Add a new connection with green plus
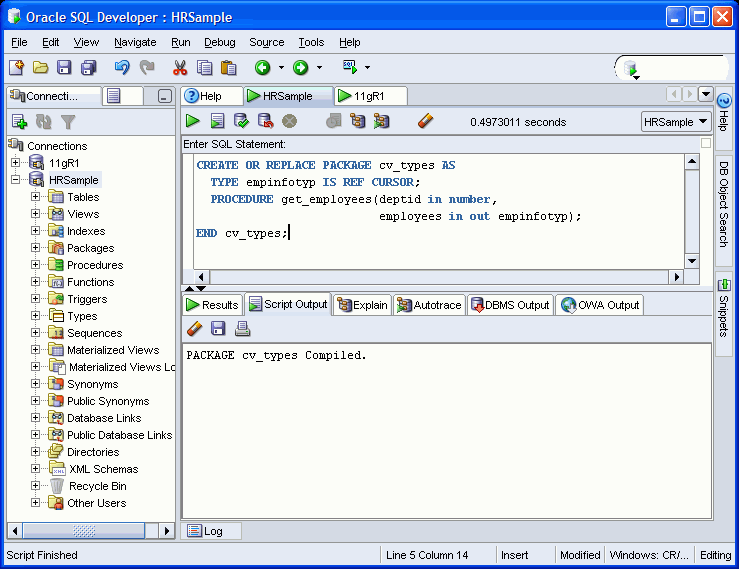 coord(19,122)
